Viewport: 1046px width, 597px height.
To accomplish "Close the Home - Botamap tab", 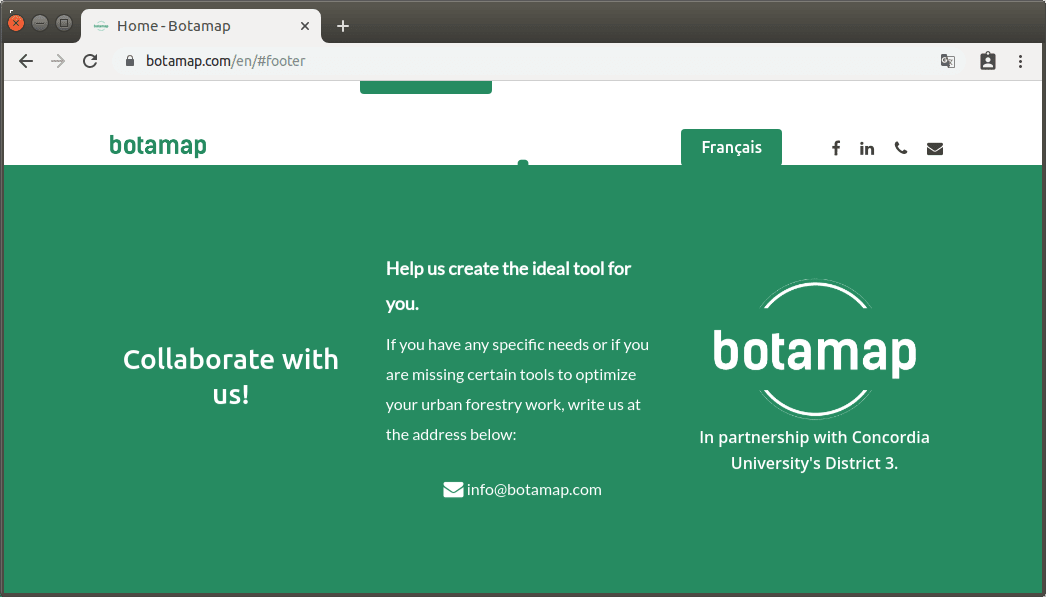I will (x=305, y=26).
